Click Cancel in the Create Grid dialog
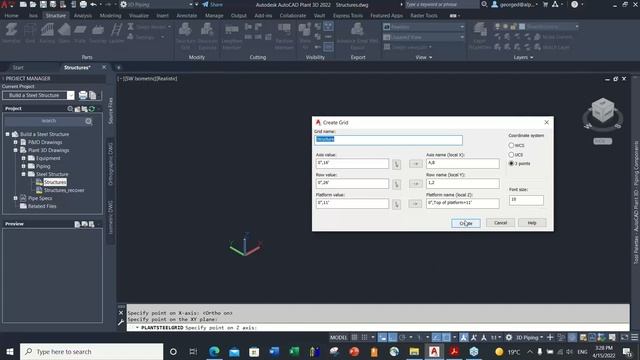Viewport: 640px width, 360px height. tap(500, 223)
